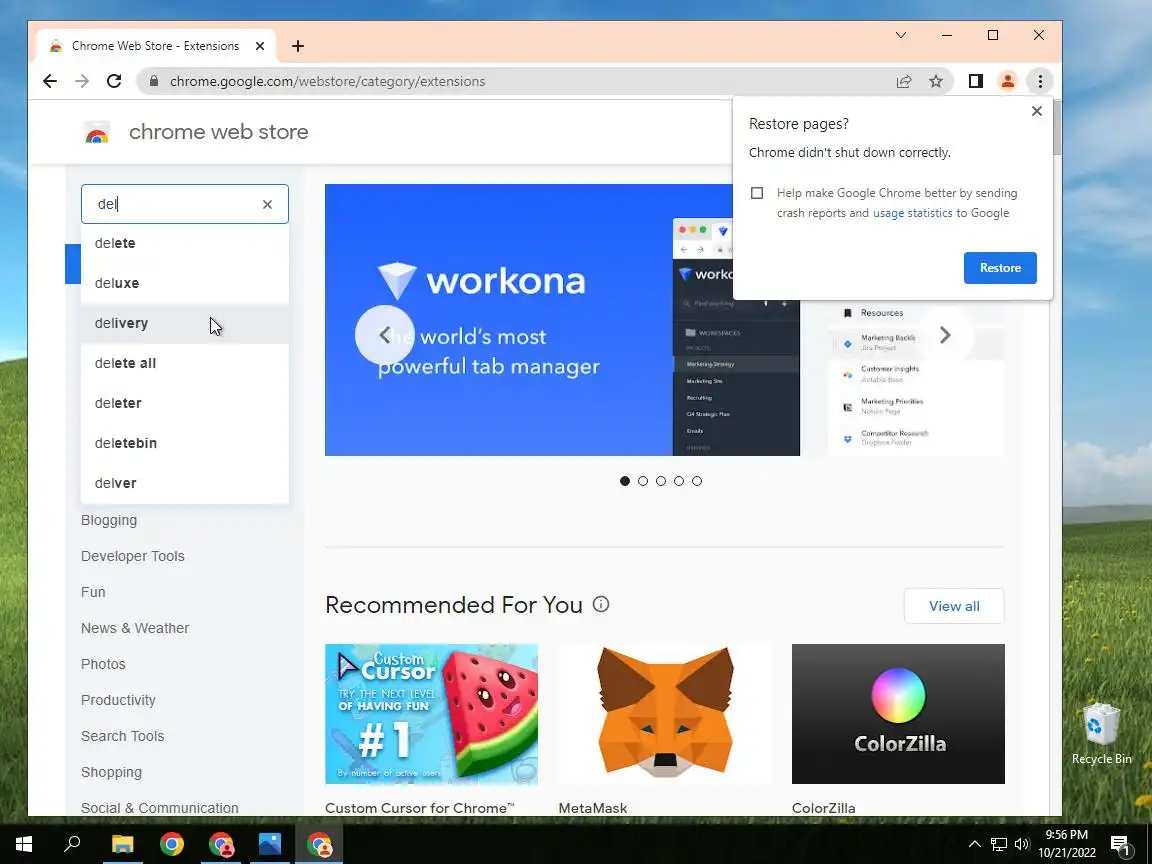Select the fifth carousel dot
The width and height of the screenshot is (1152, 864).
tap(696, 481)
